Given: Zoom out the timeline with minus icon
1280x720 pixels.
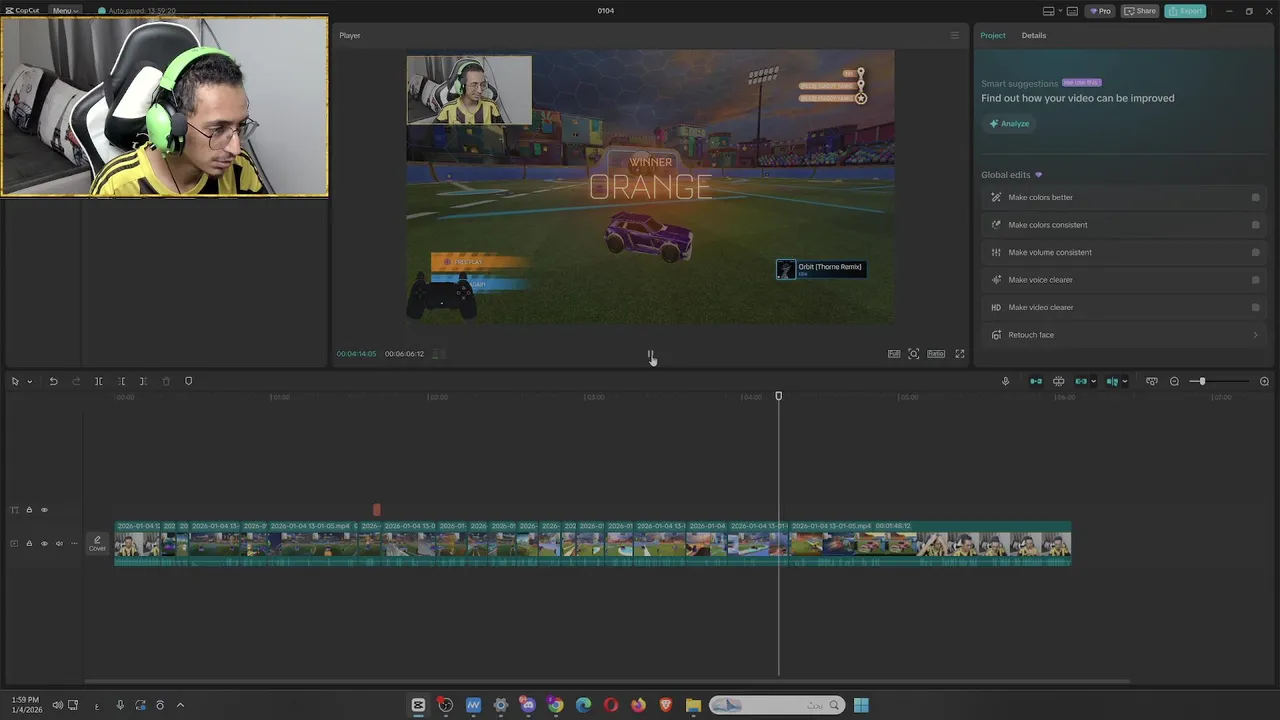Looking at the screenshot, I should click(x=1174, y=381).
